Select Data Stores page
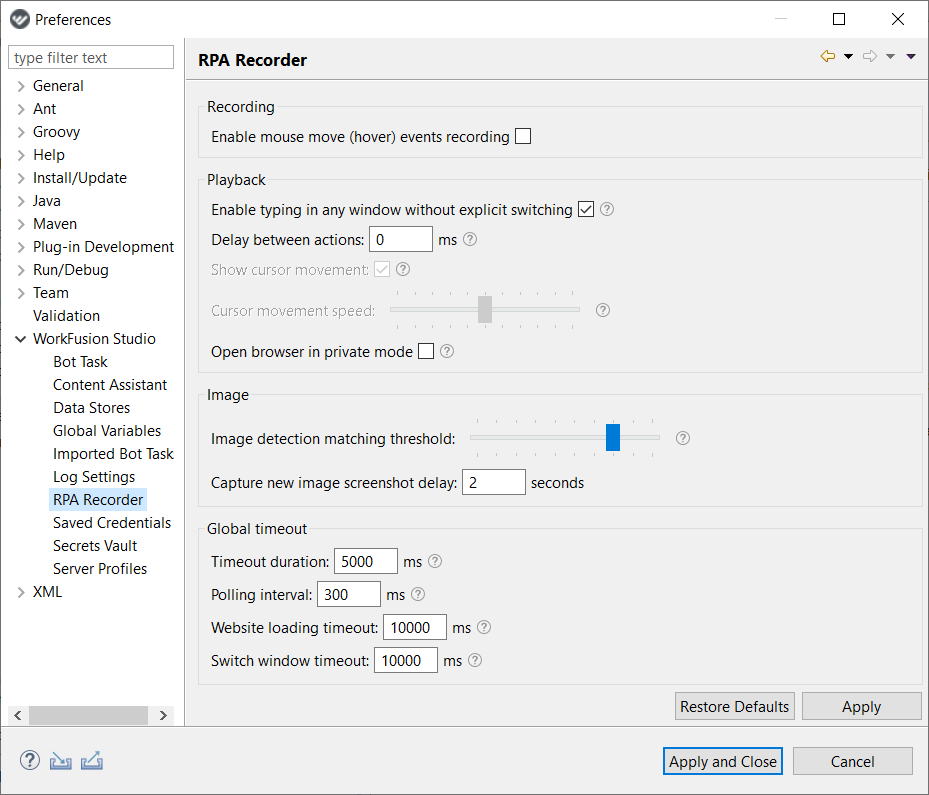Screen dimensions: 929x795 [92, 408]
